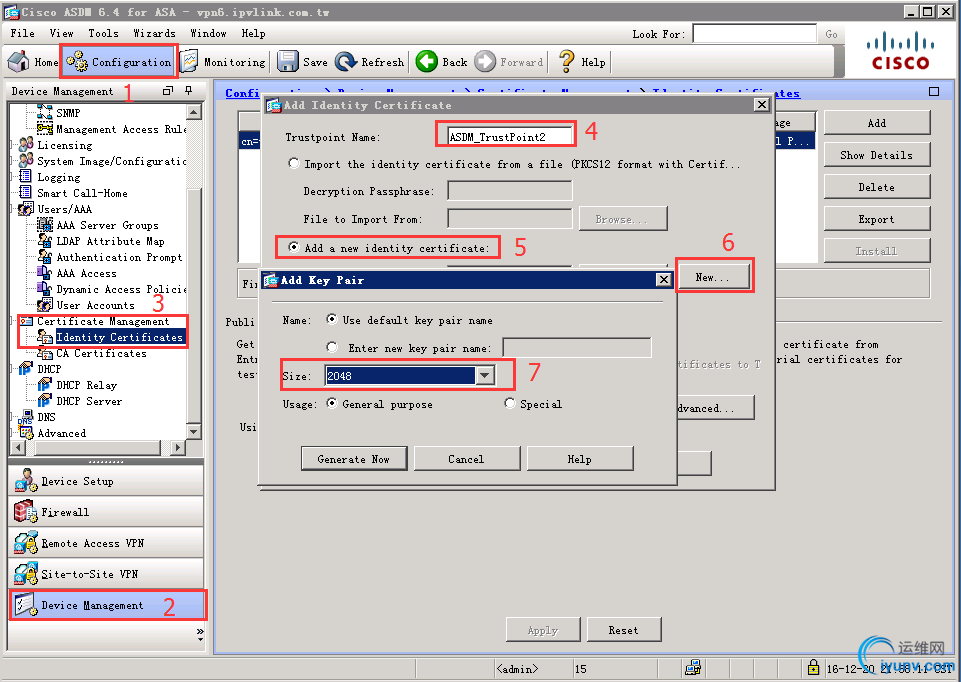Viewport: 961px width, 682px height.
Task: Undock the Device Management pane icon
Action: pos(167,91)
